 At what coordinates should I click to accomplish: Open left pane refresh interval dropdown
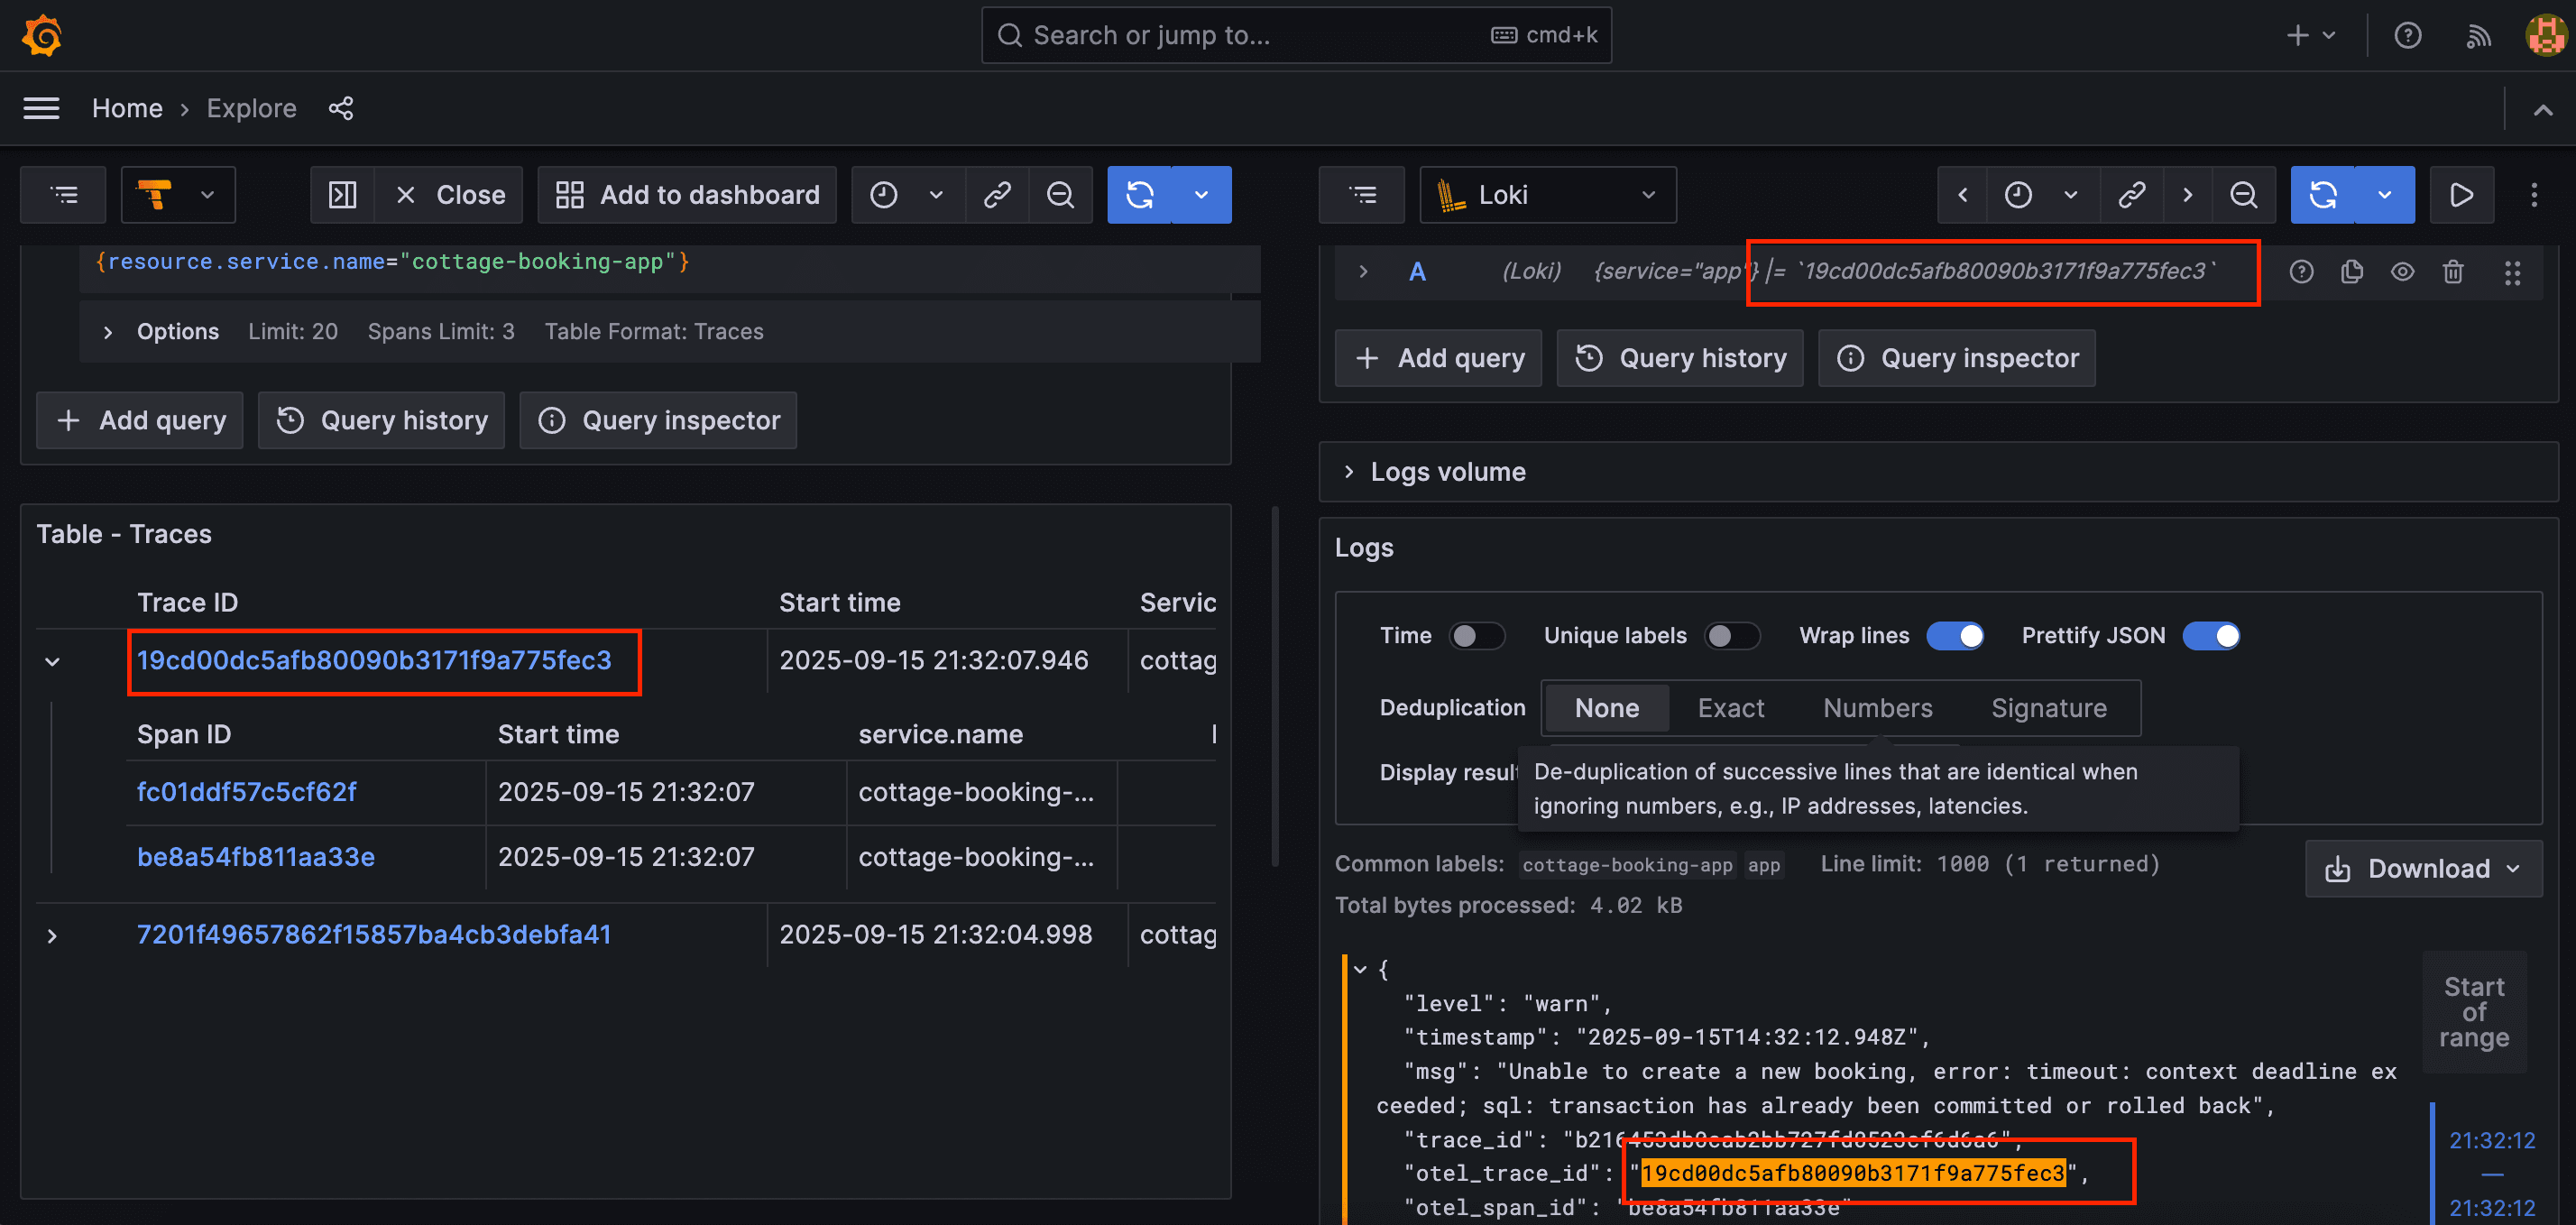click(1201, 195)
